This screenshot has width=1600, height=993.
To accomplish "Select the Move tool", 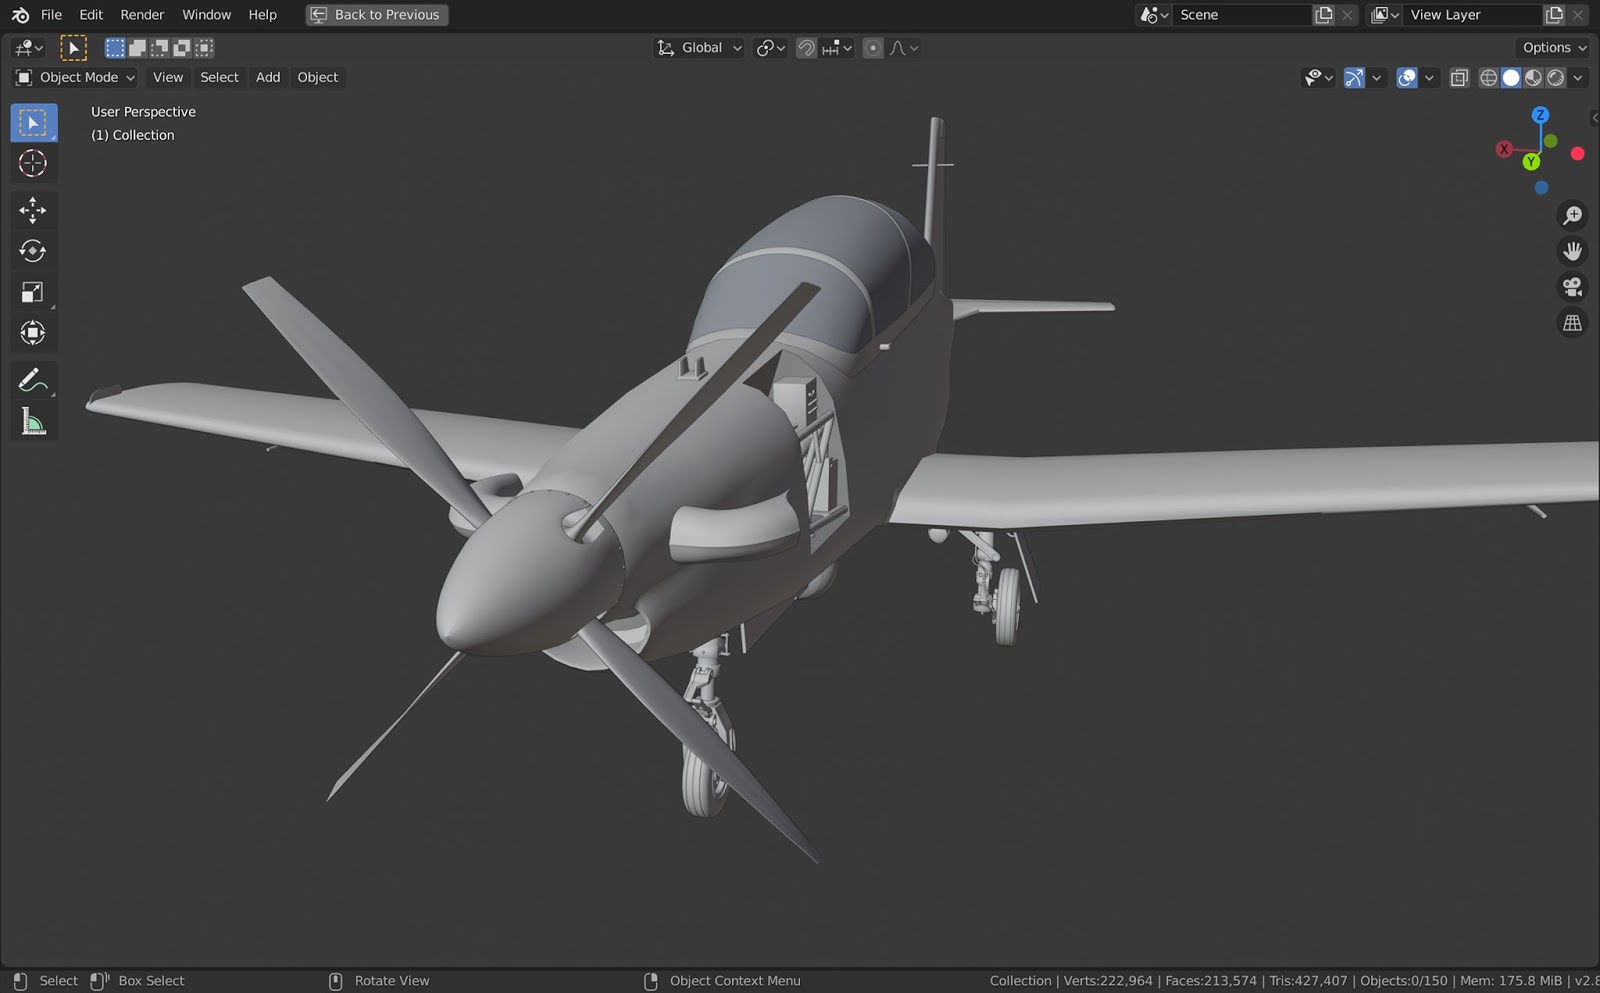I will tap(33, 211).
